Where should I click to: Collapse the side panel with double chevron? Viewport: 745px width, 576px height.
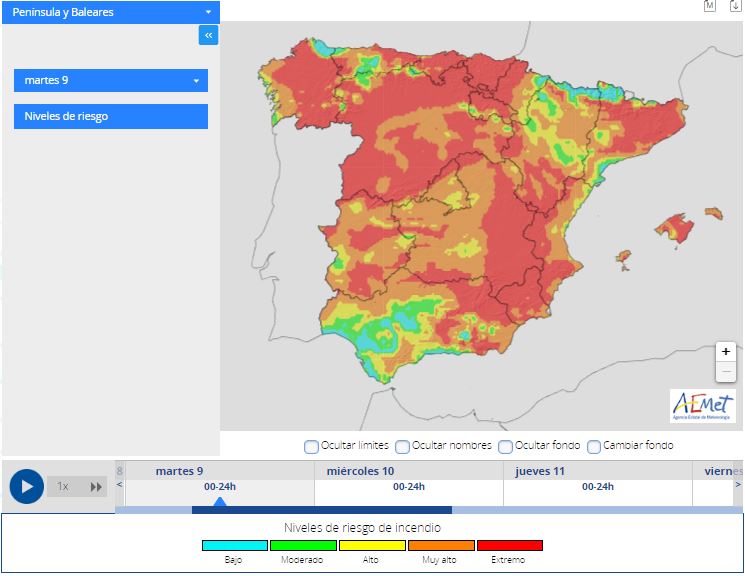pyautogui.click(x=208, y=35)
